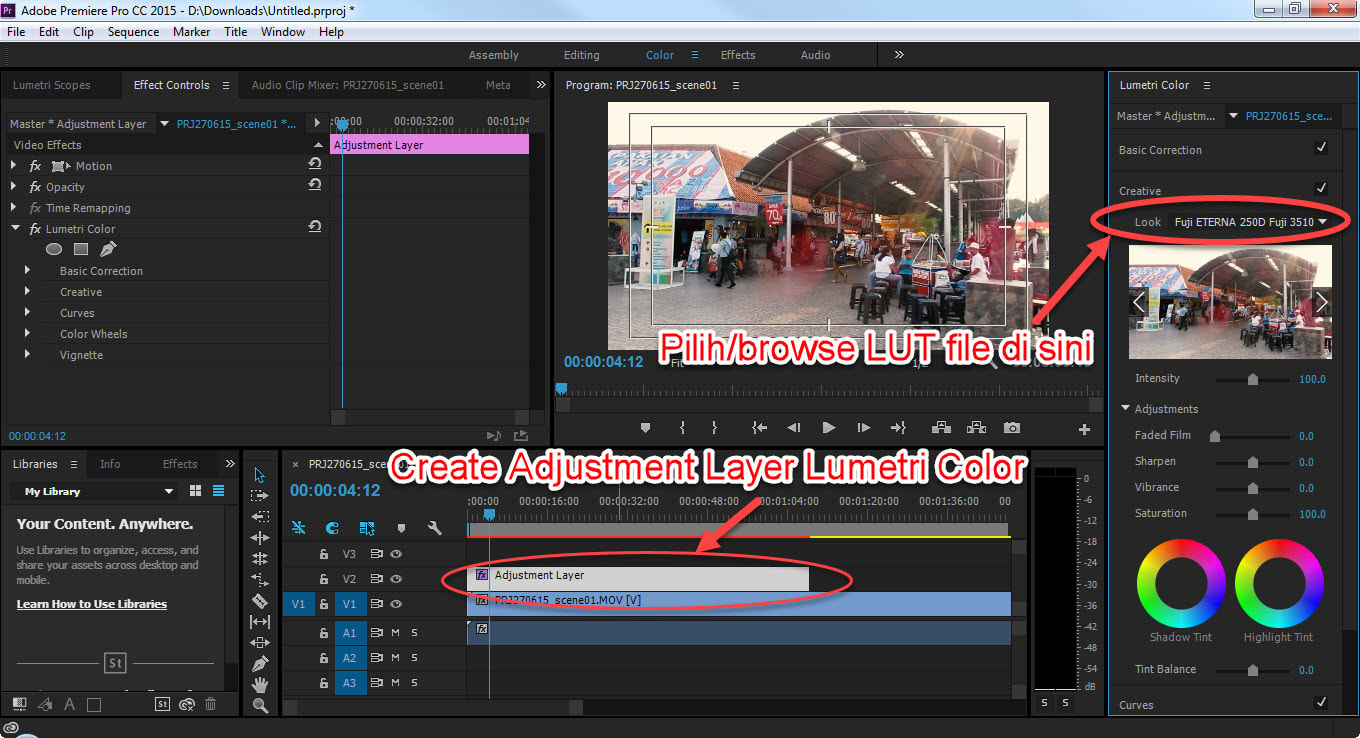1360x738 pixels.
Task: Mute audio track A1
Action: pos(395,632)
